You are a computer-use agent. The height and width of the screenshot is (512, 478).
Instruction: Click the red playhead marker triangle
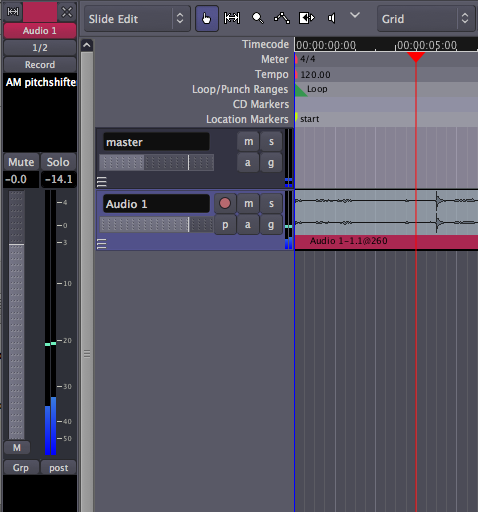click(416, 57)
